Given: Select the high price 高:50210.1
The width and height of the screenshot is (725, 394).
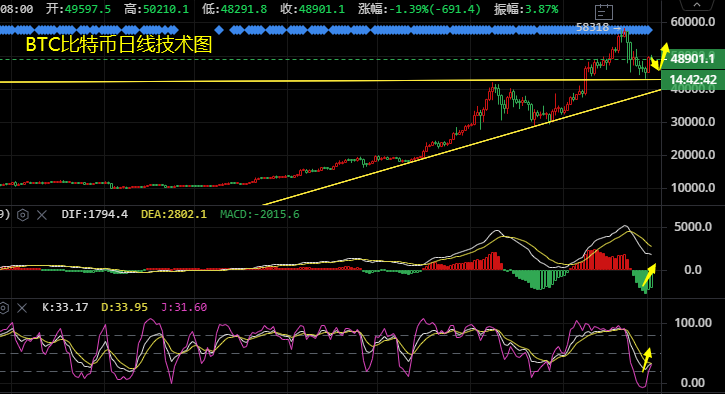Looking at the screenshot, I should [156, 9].
